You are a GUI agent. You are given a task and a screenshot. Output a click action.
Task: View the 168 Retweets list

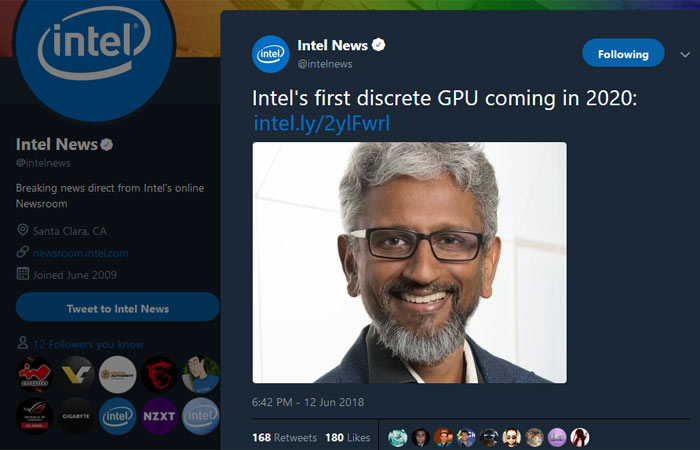[284, 438]
